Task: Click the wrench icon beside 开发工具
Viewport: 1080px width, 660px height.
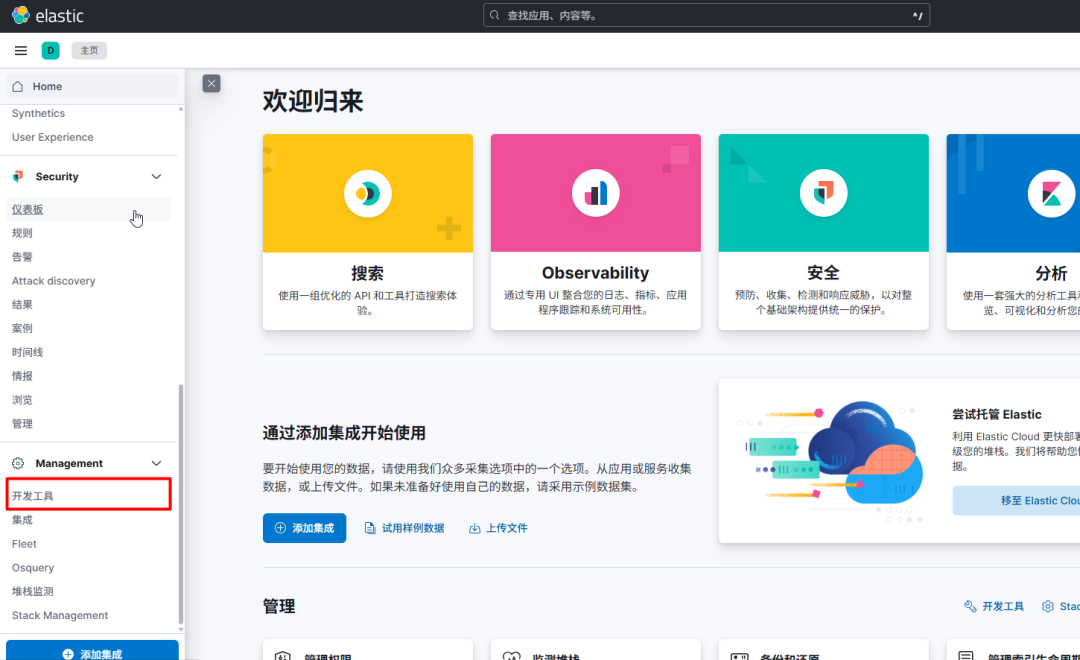Action: [x=970, y=606]
